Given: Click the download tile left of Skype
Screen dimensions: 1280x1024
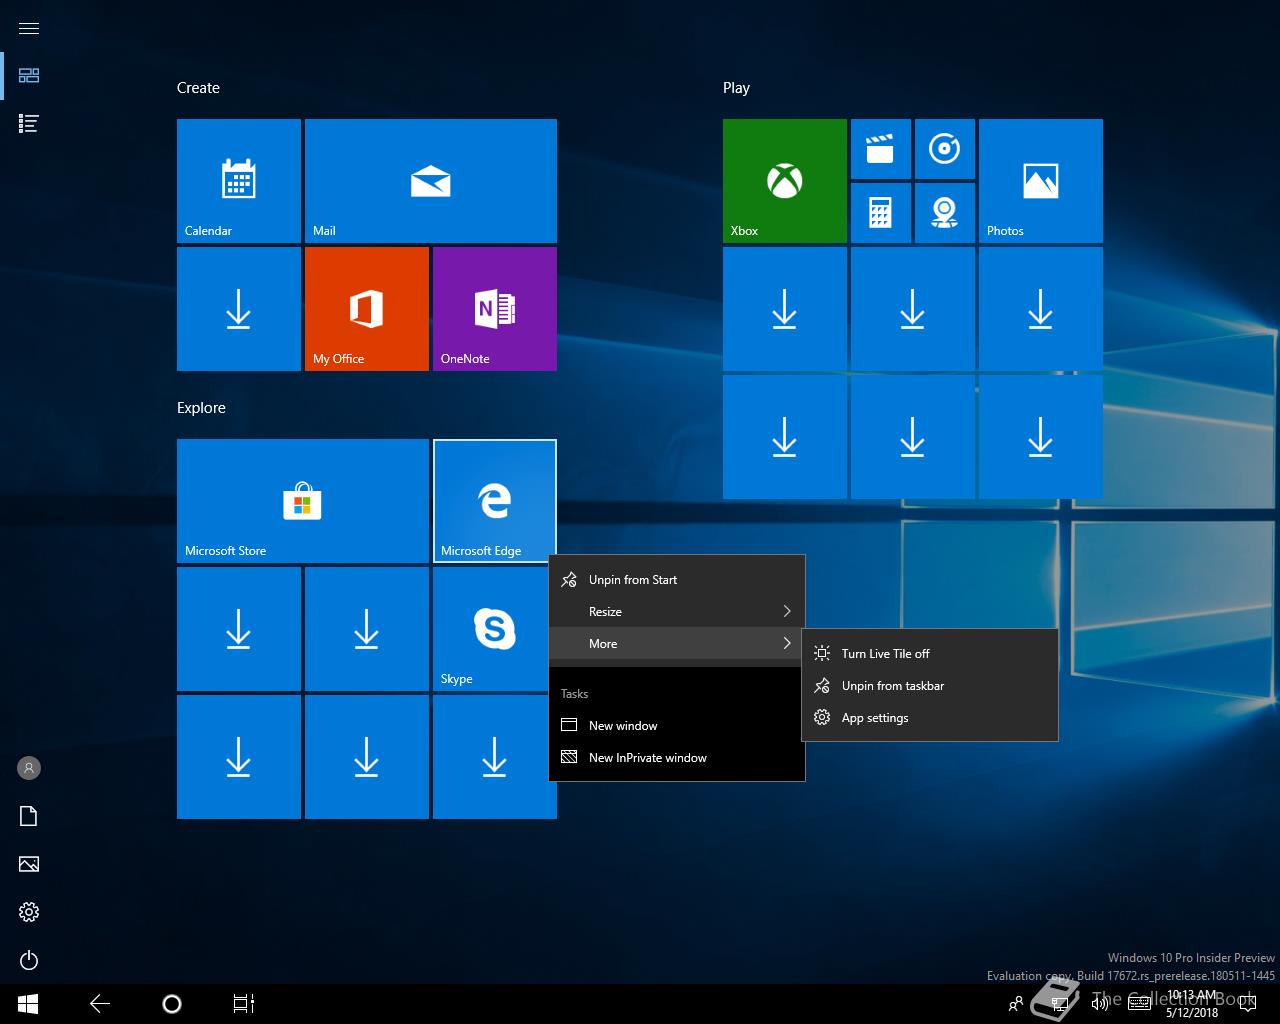Looking at the screenshot, I should (x=367, y=629).
